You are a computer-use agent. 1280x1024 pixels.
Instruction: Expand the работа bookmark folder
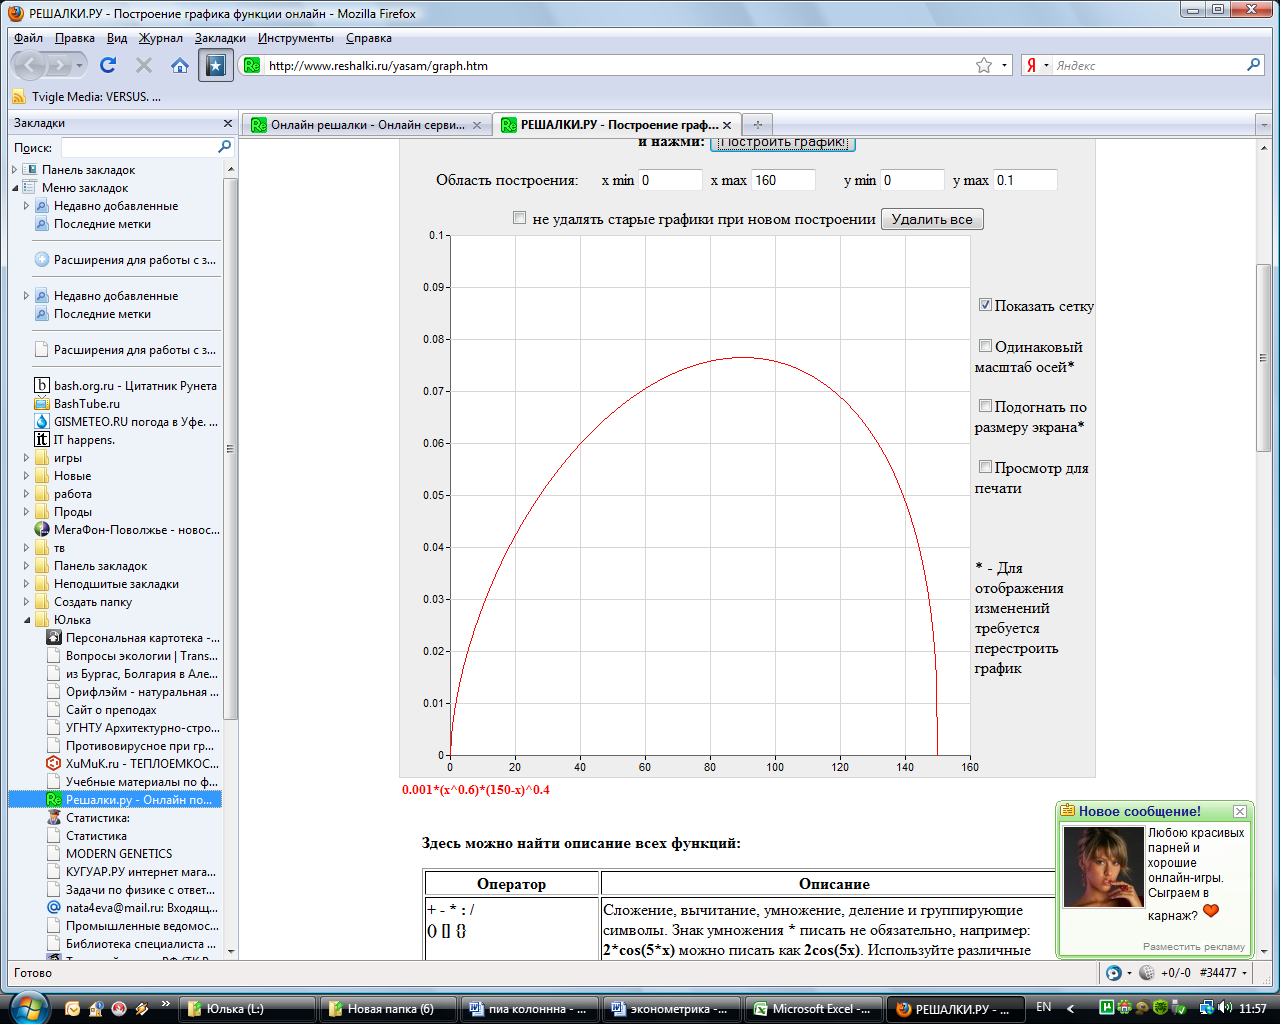pyautogui.click(x=26, y=494)
